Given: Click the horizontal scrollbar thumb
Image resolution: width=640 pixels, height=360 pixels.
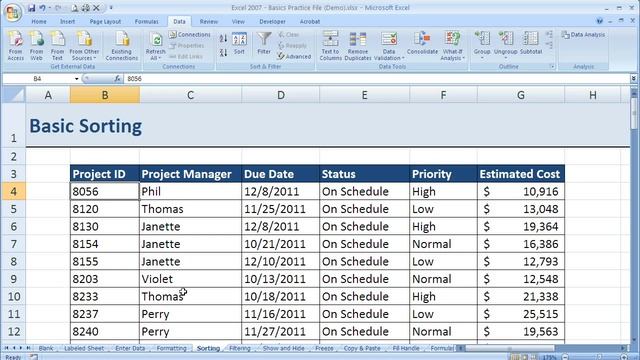Looking at the screenshot, I should click(509, 348).
